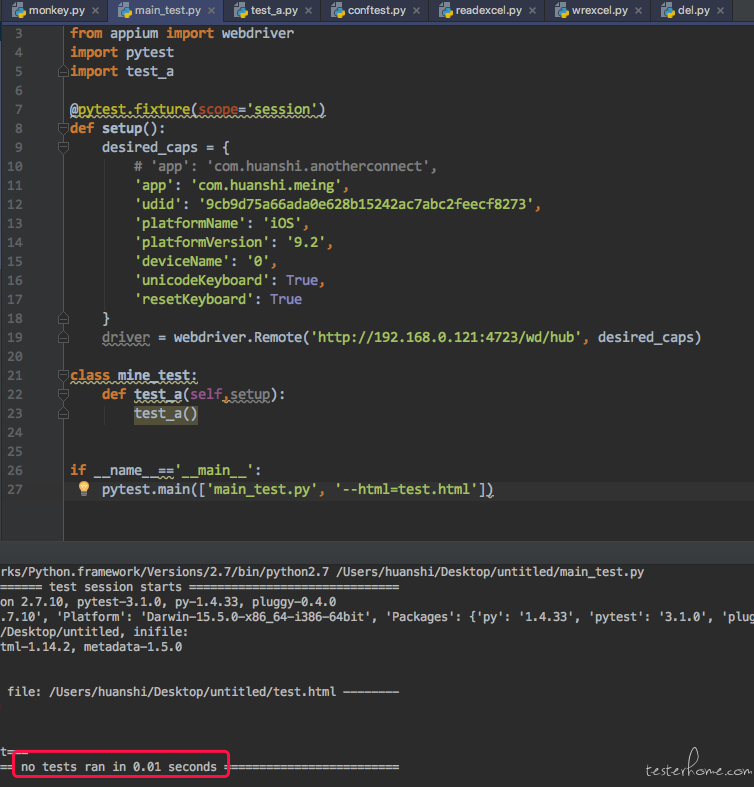Close the conftest.py tab
The width and height of the screenshot is (754, 787).
point(416,11)
